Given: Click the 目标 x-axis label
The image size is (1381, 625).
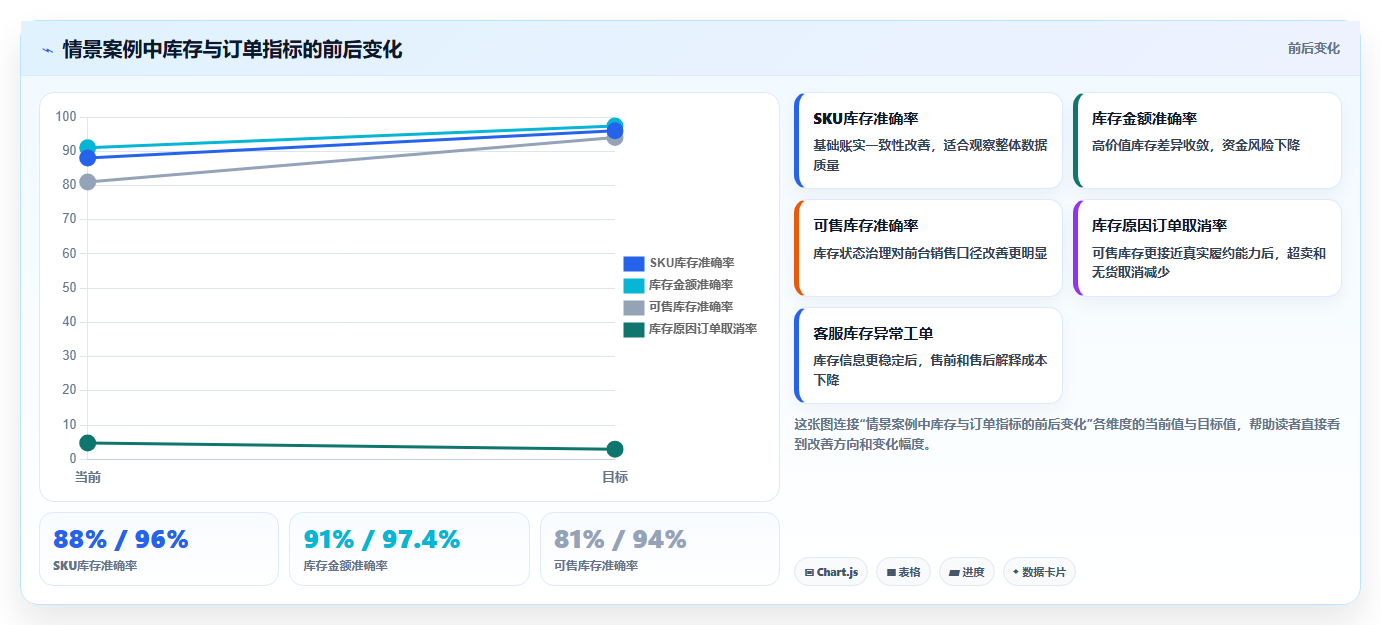Looking at the screenshot, I should (615, 477).
